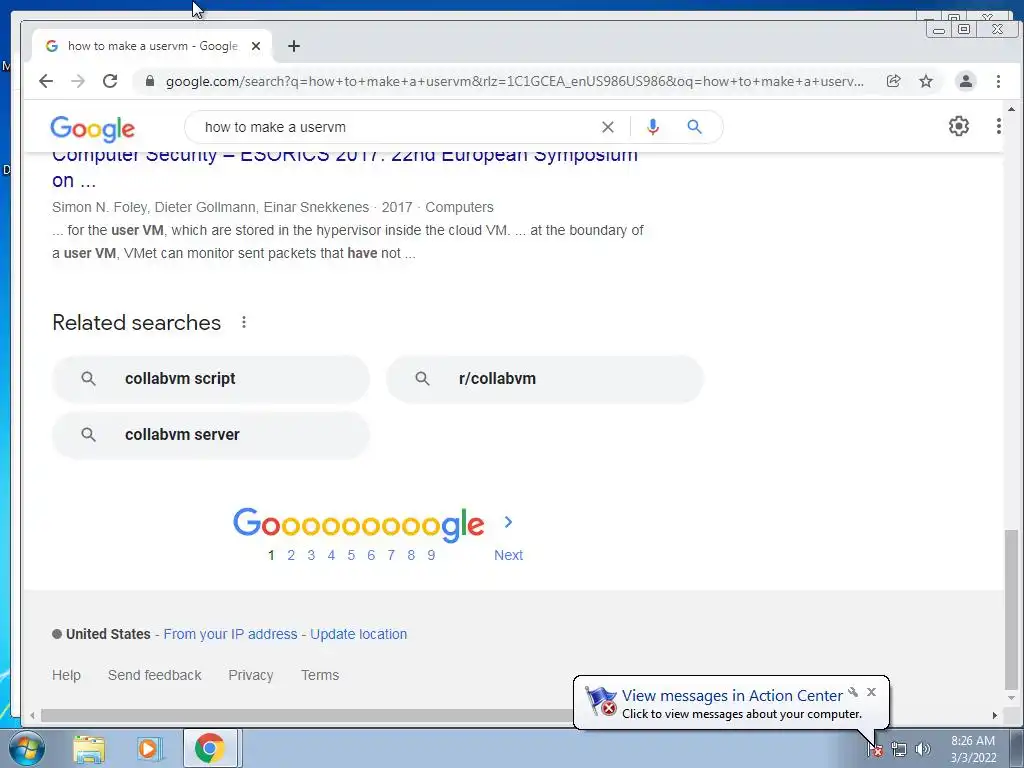Image resolution: width=1024 pixels, height=768 pixels.
Task: Click 'From your IP address' link
Action: click(x=231, y=634)
